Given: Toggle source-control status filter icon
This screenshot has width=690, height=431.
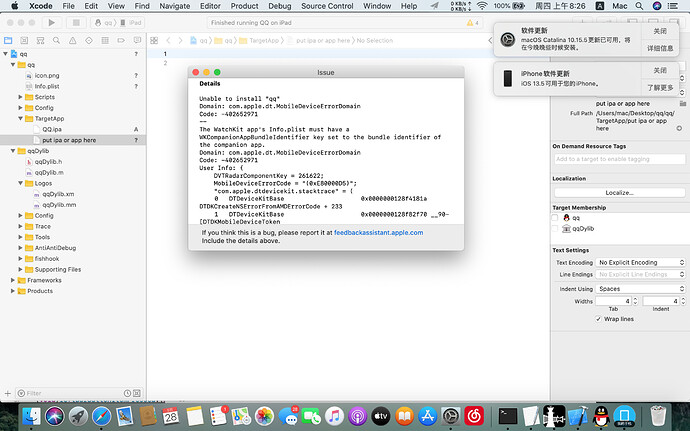Looking at the screenshot, I should [137, 393].
